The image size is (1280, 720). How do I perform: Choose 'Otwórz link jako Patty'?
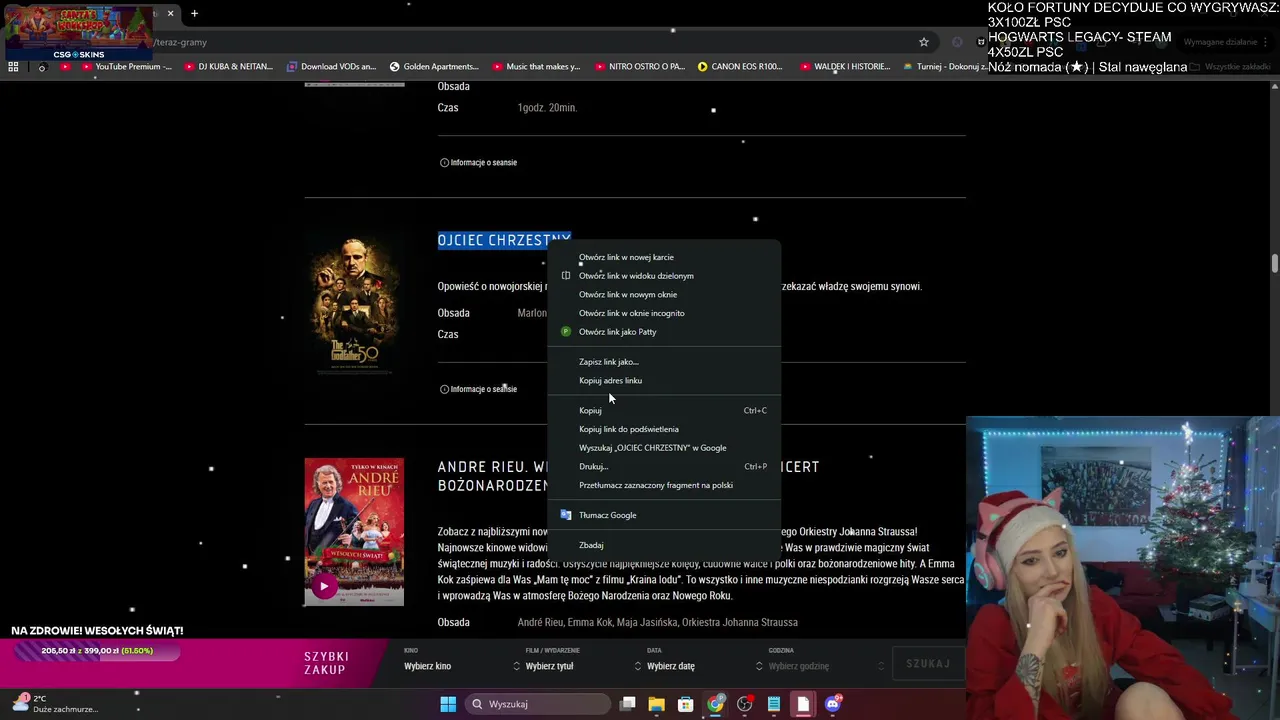[664, 332]
